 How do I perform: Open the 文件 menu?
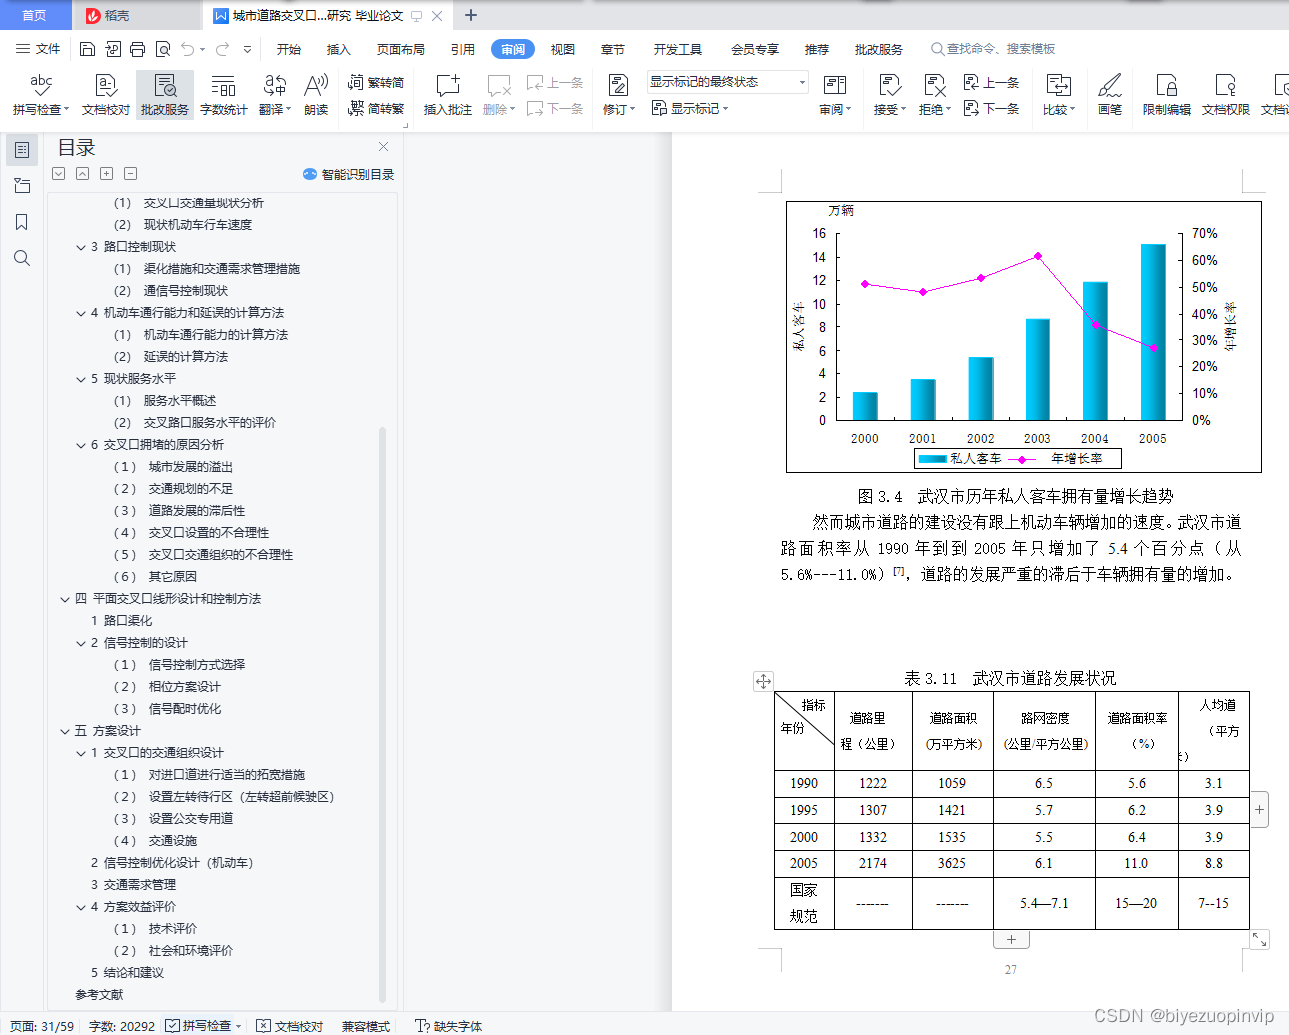click(38, 49)
